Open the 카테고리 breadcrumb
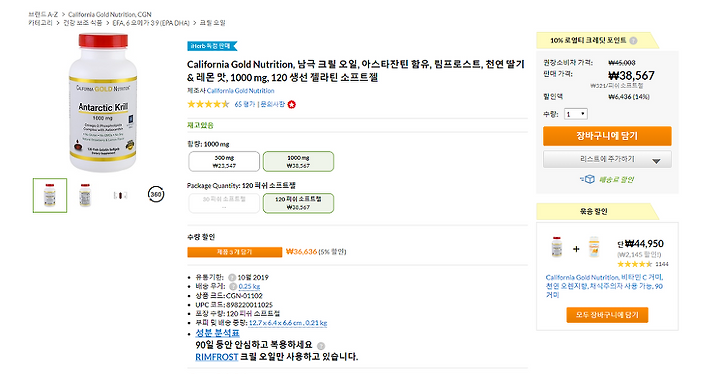 (x=40, y=23)
